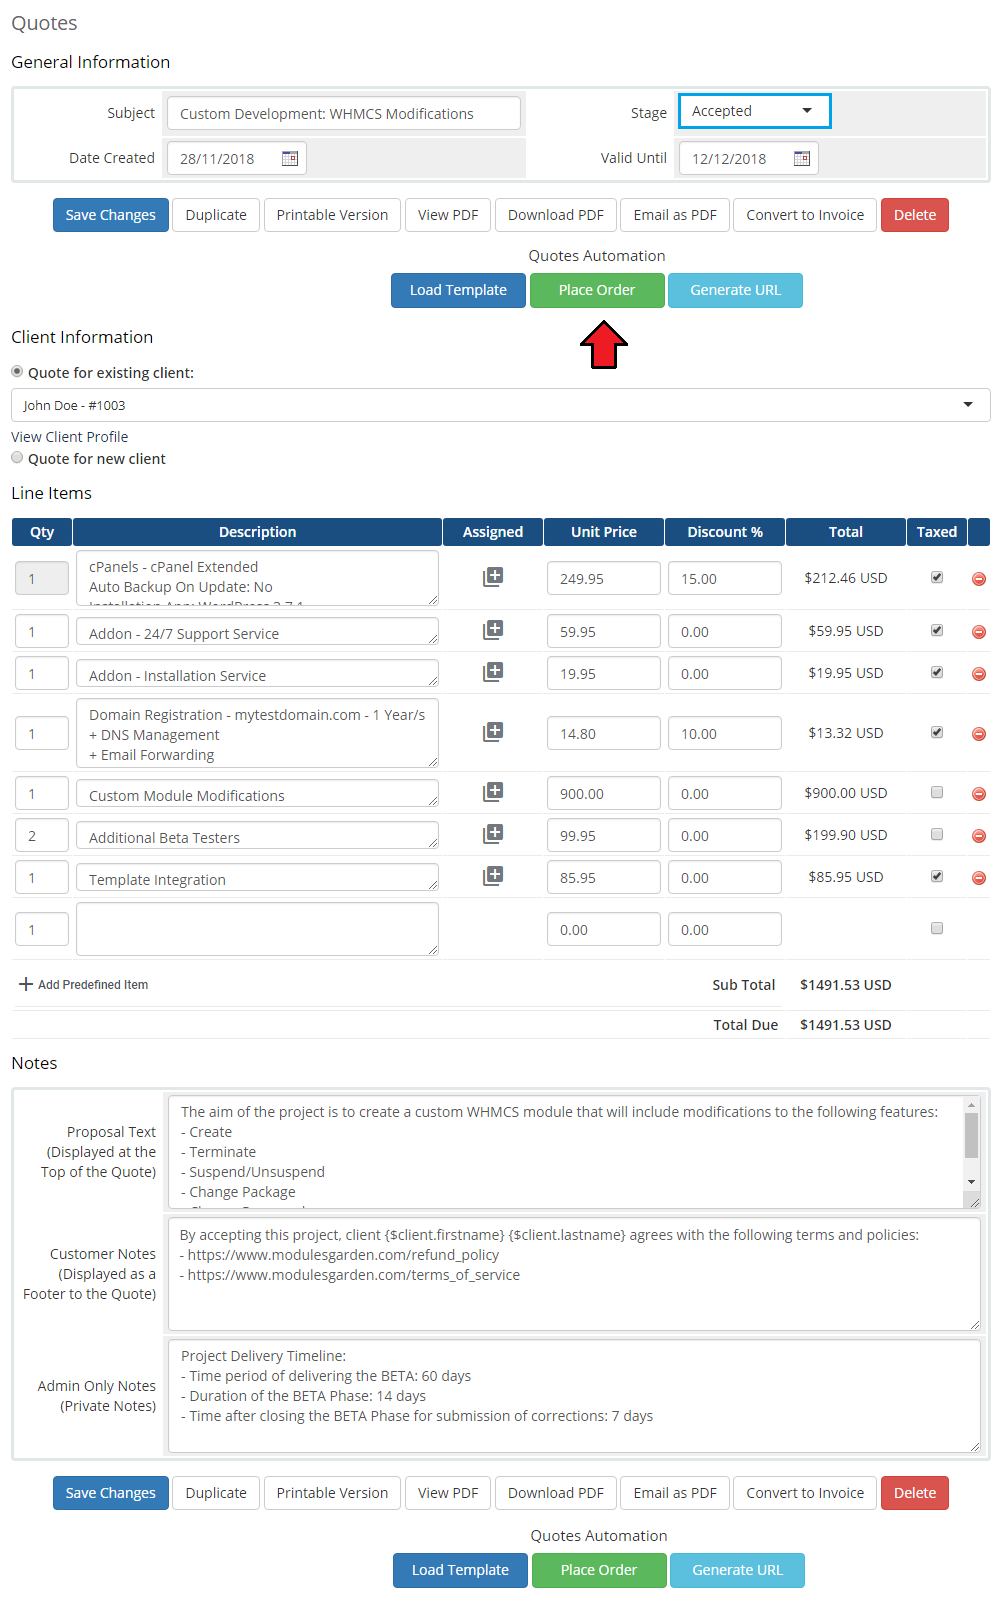
Task: Click top Load Template button
Action: 458,290
